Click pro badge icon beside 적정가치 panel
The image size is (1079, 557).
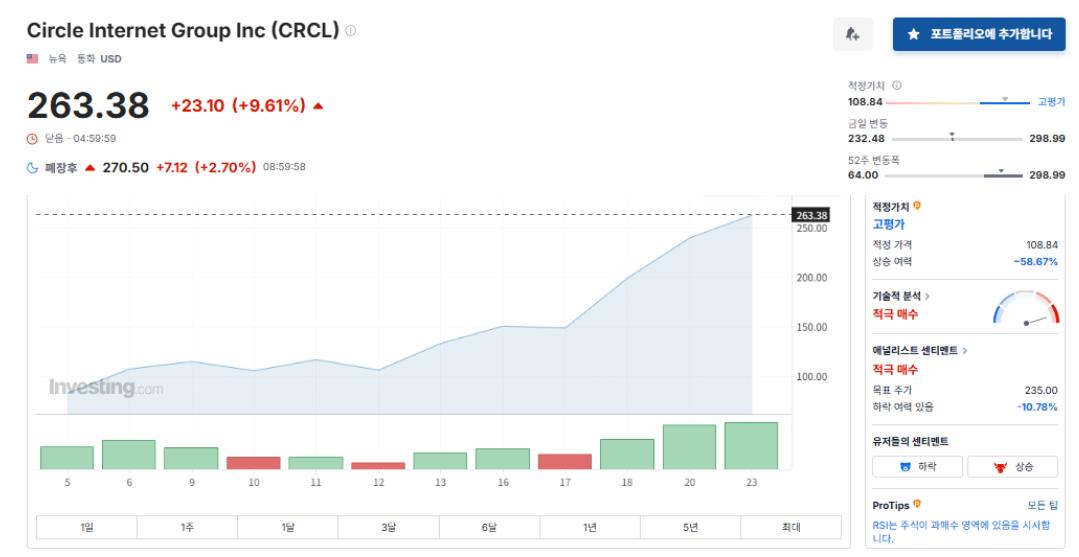(x=917, y=205)
